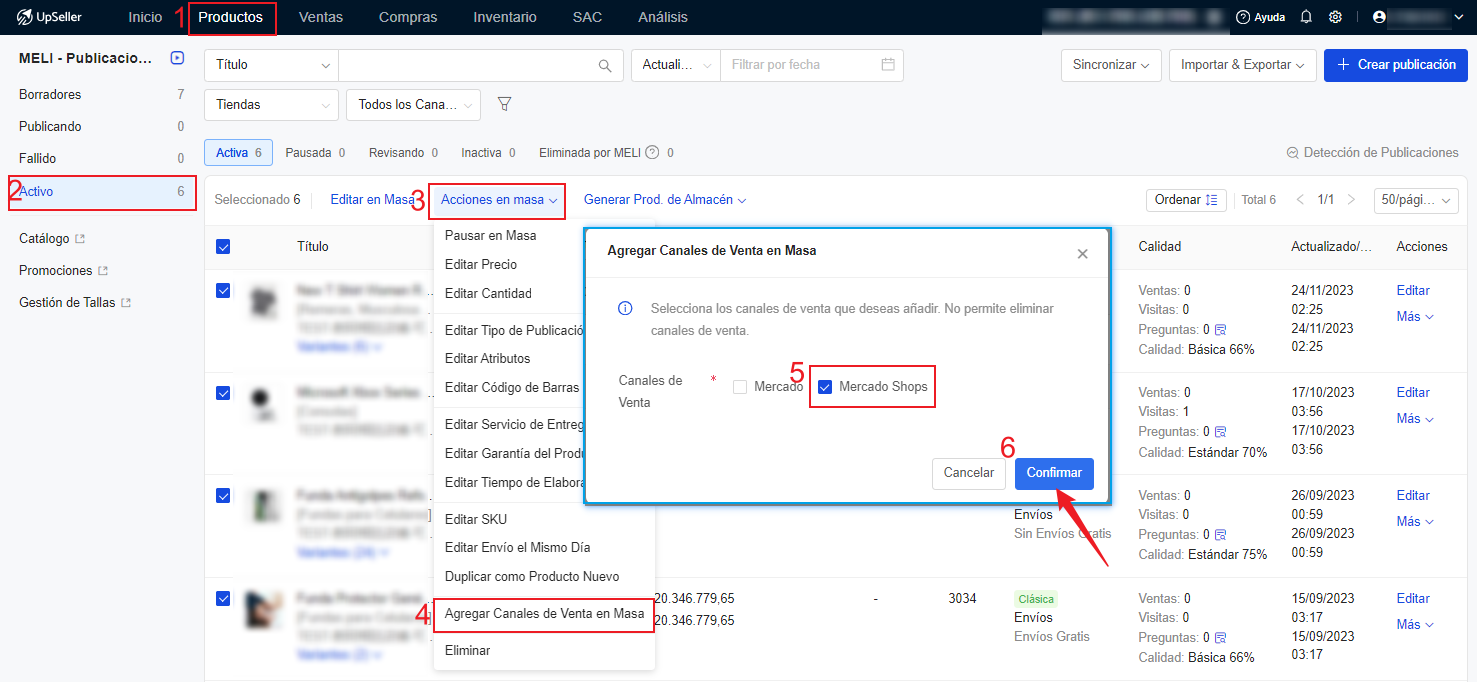This screenshot has width=1477, height=682.
Task: Click product thumbnail in row updated 15/09/2023
Action: (263, 609)
